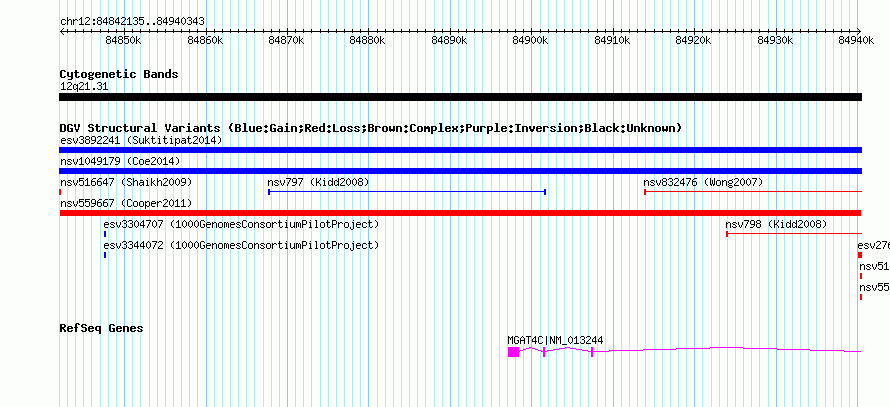Click the 84870k ruler position label
The width and height of the screenshot is (890, 407).
point(287,40)
